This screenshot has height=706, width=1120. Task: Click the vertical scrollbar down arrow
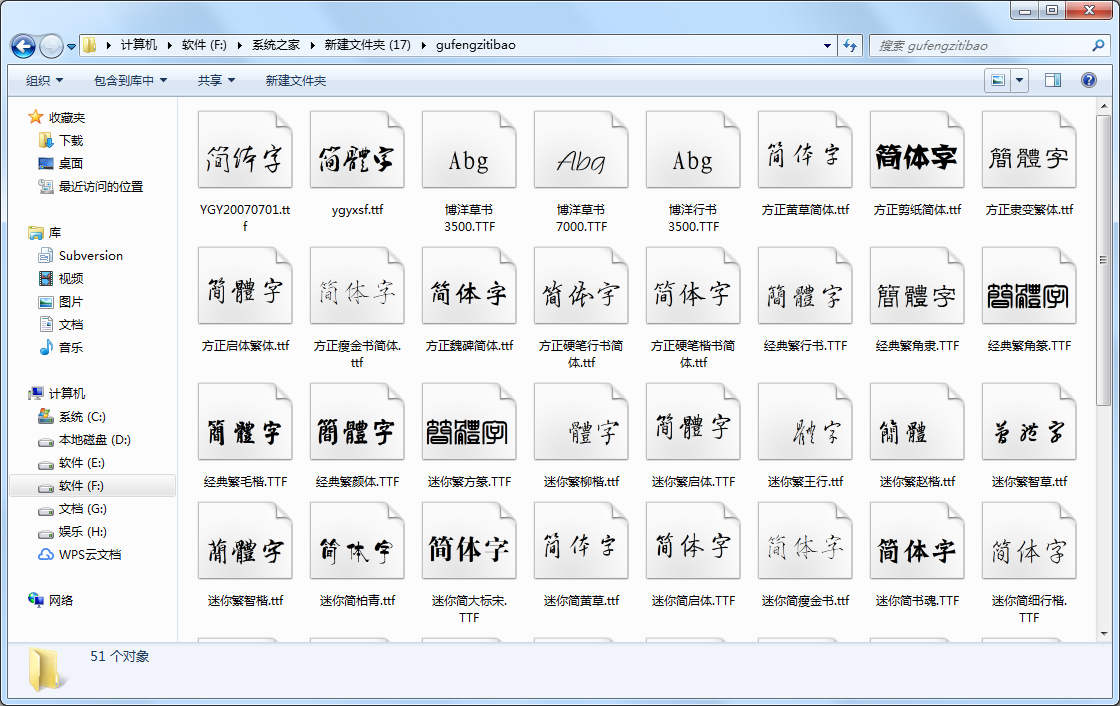1104,633
